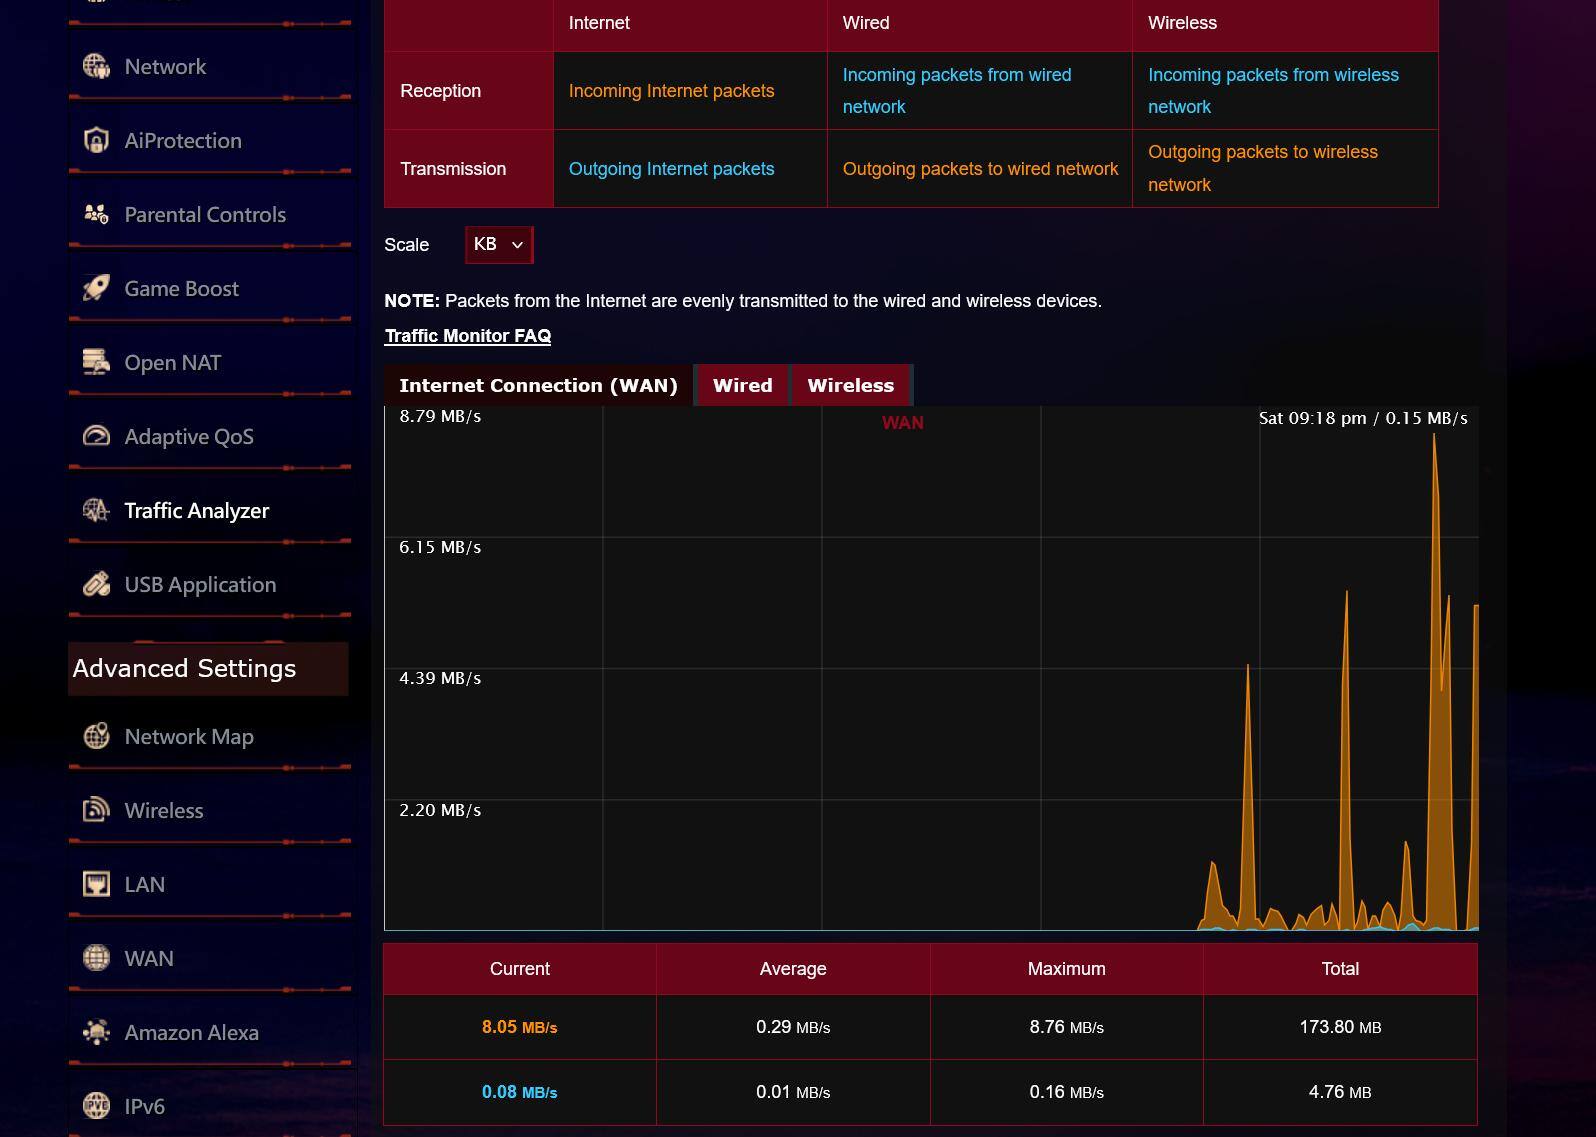Expand the Scale KB dropdown
The height and width of the screenshot is (1137, 1596).
tap(498, 245)
